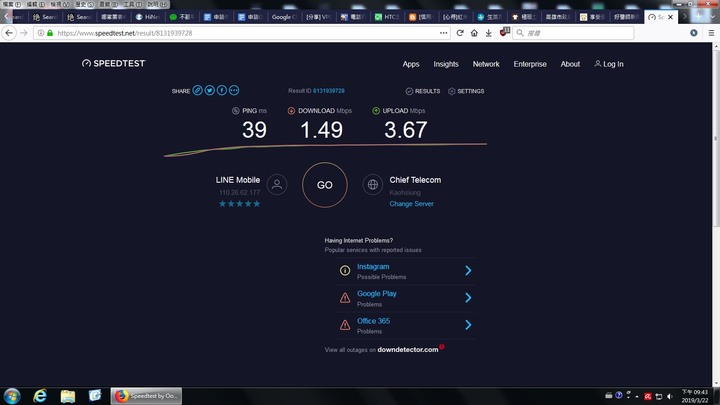720x405 pixels.
Task: Open Windows Explorer folder in taskbar
Action: [x=68, y=396]
